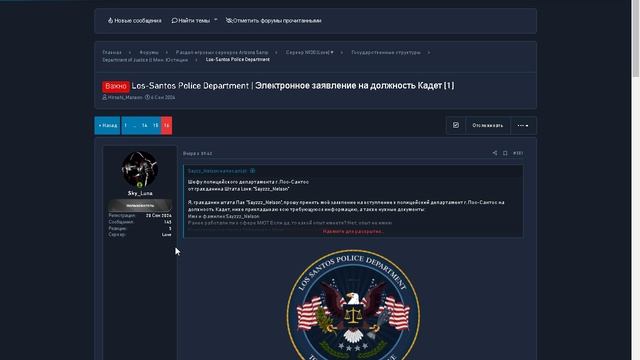Open the Sky_Luna username profile link
This screenshot has width=640, height=360.
pos(140,193)
